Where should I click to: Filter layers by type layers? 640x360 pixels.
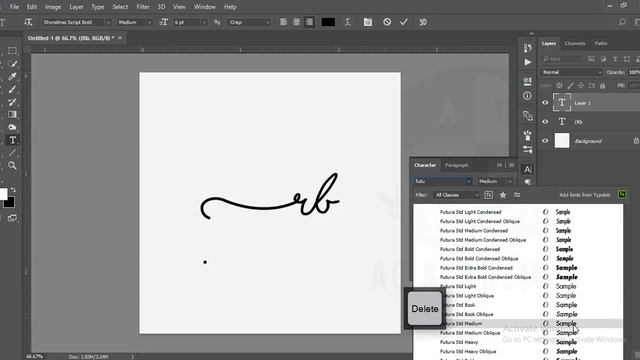(x=615, y=59)
